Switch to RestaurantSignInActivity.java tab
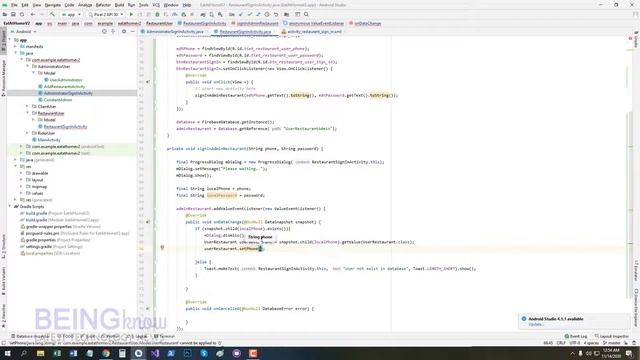640x360 pixels. [245, 31]
